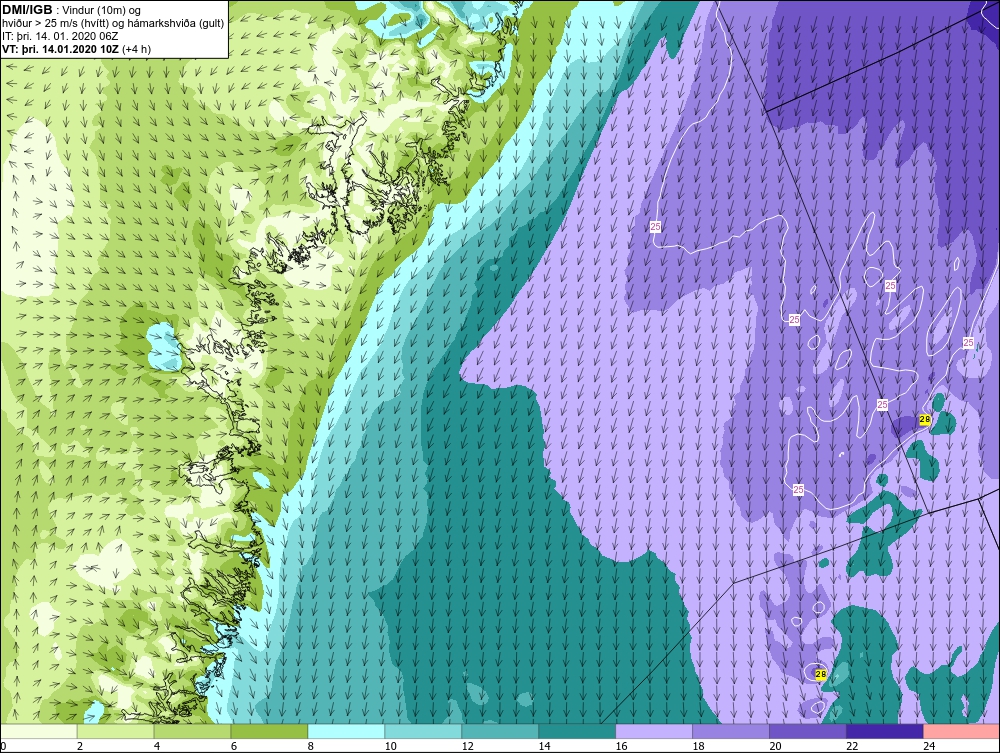
Task: Pick the 10–12 m/s turquoise legend swatch
Action: click(423, 731)
